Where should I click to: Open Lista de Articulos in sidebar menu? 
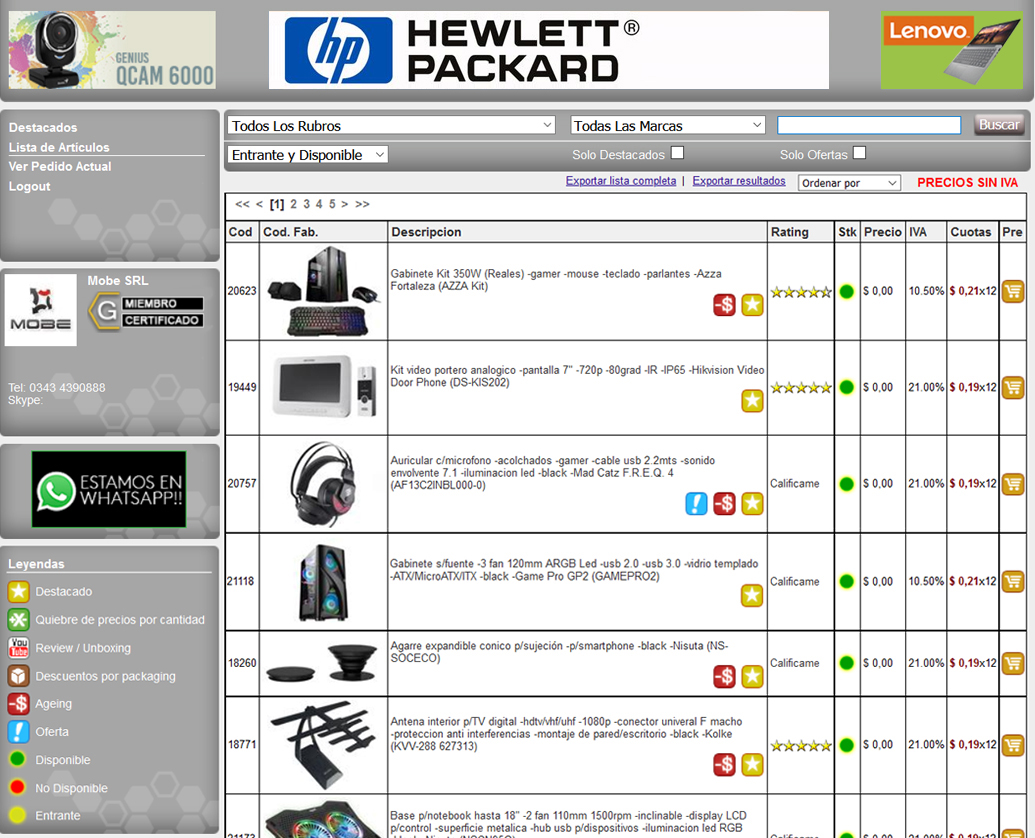(x=59, y=147)
